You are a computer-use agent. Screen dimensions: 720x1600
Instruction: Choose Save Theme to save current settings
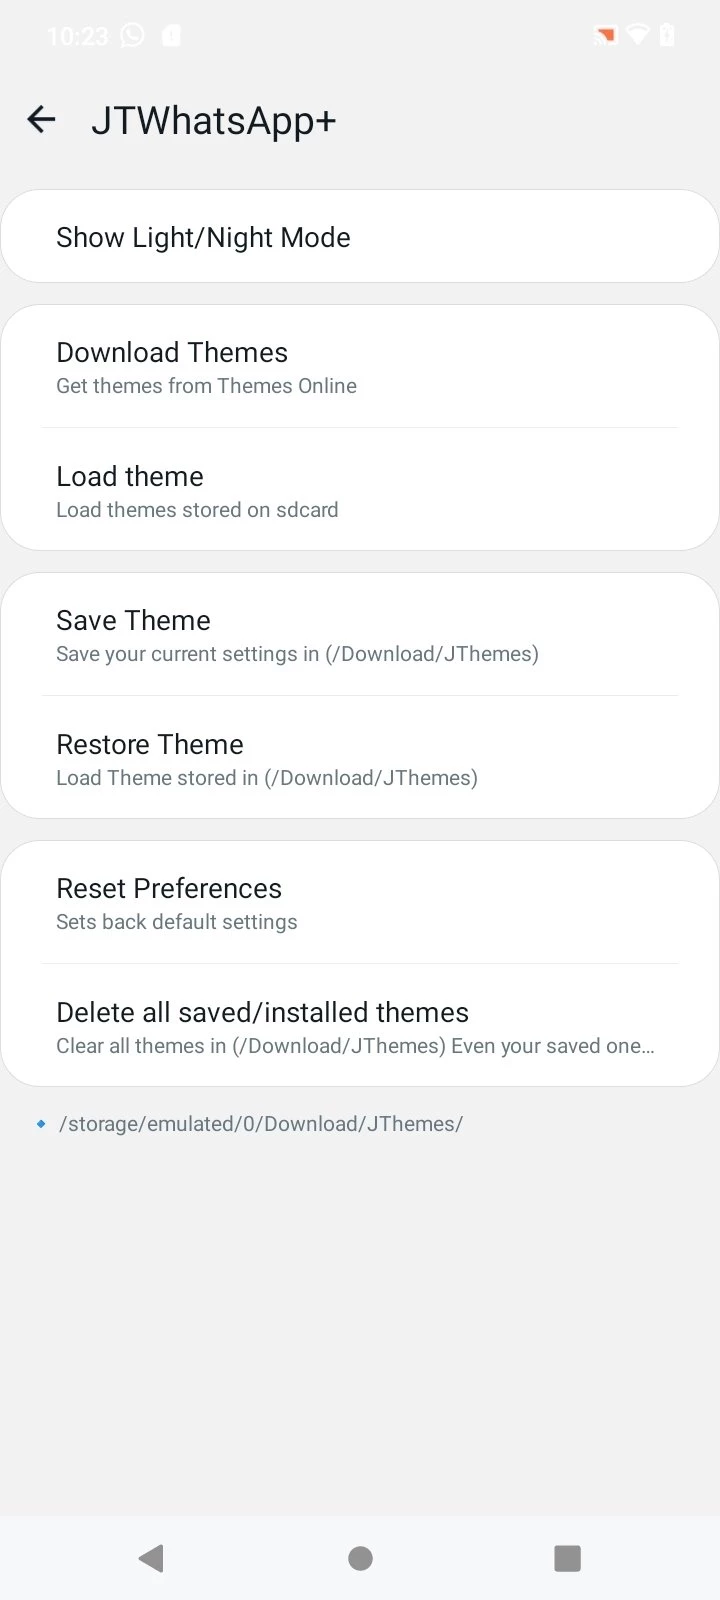click(360, 635)
